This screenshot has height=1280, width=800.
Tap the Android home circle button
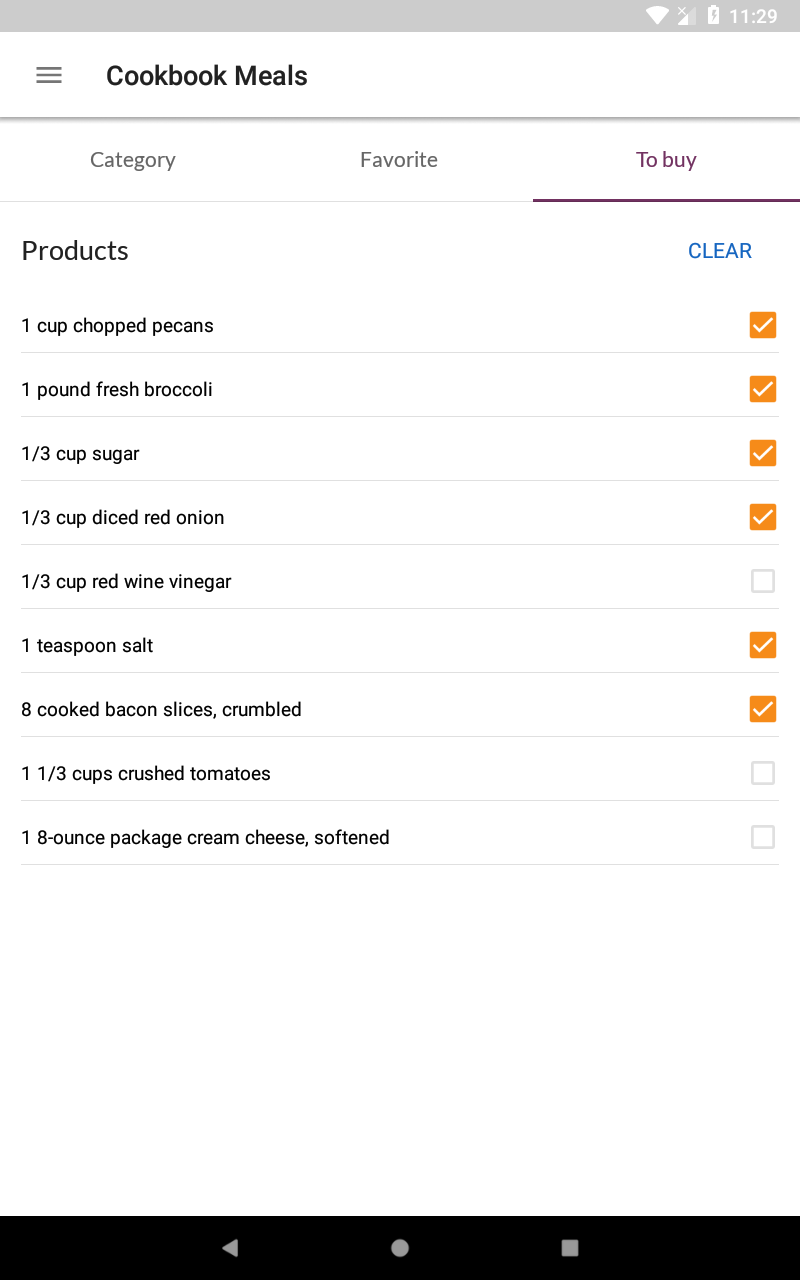click(400, 1247)
